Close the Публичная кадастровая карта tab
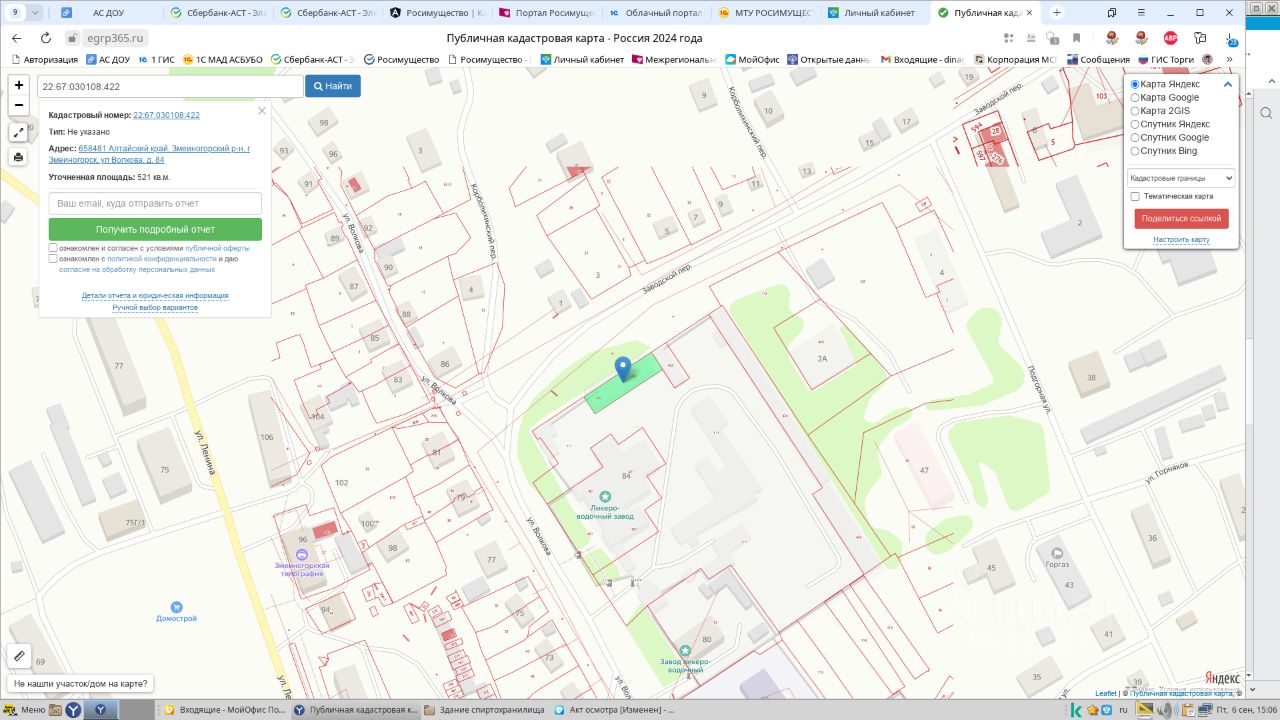This screenshot has height=720, width=1280. point(1030,13)
